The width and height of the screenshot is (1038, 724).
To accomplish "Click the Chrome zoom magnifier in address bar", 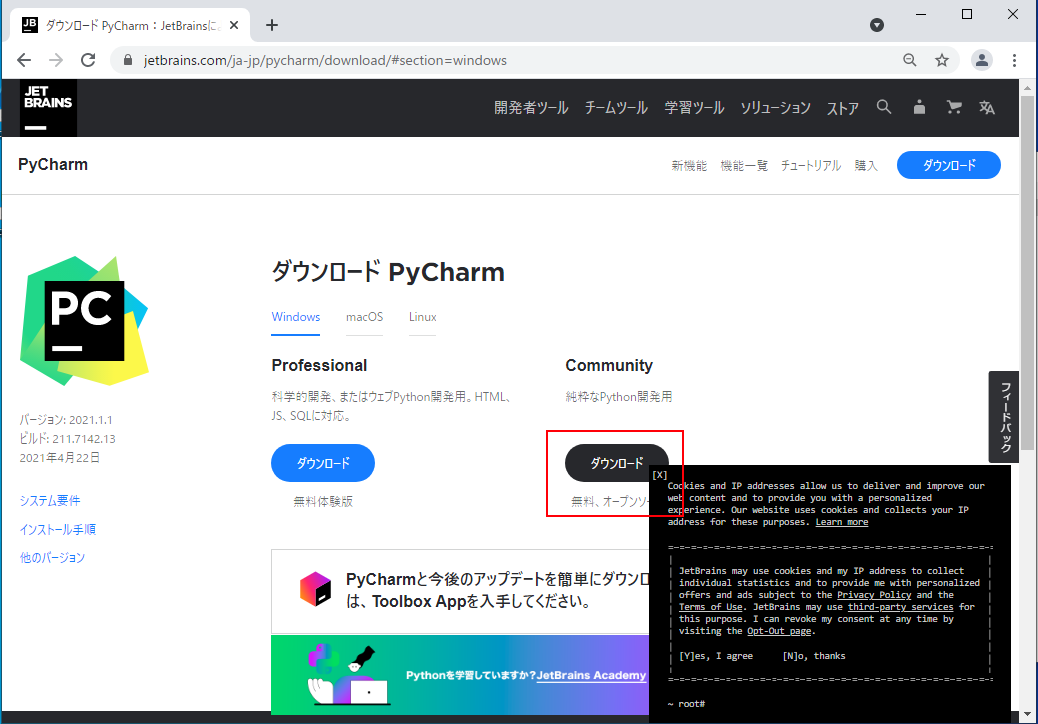I will tap(910, 60).
